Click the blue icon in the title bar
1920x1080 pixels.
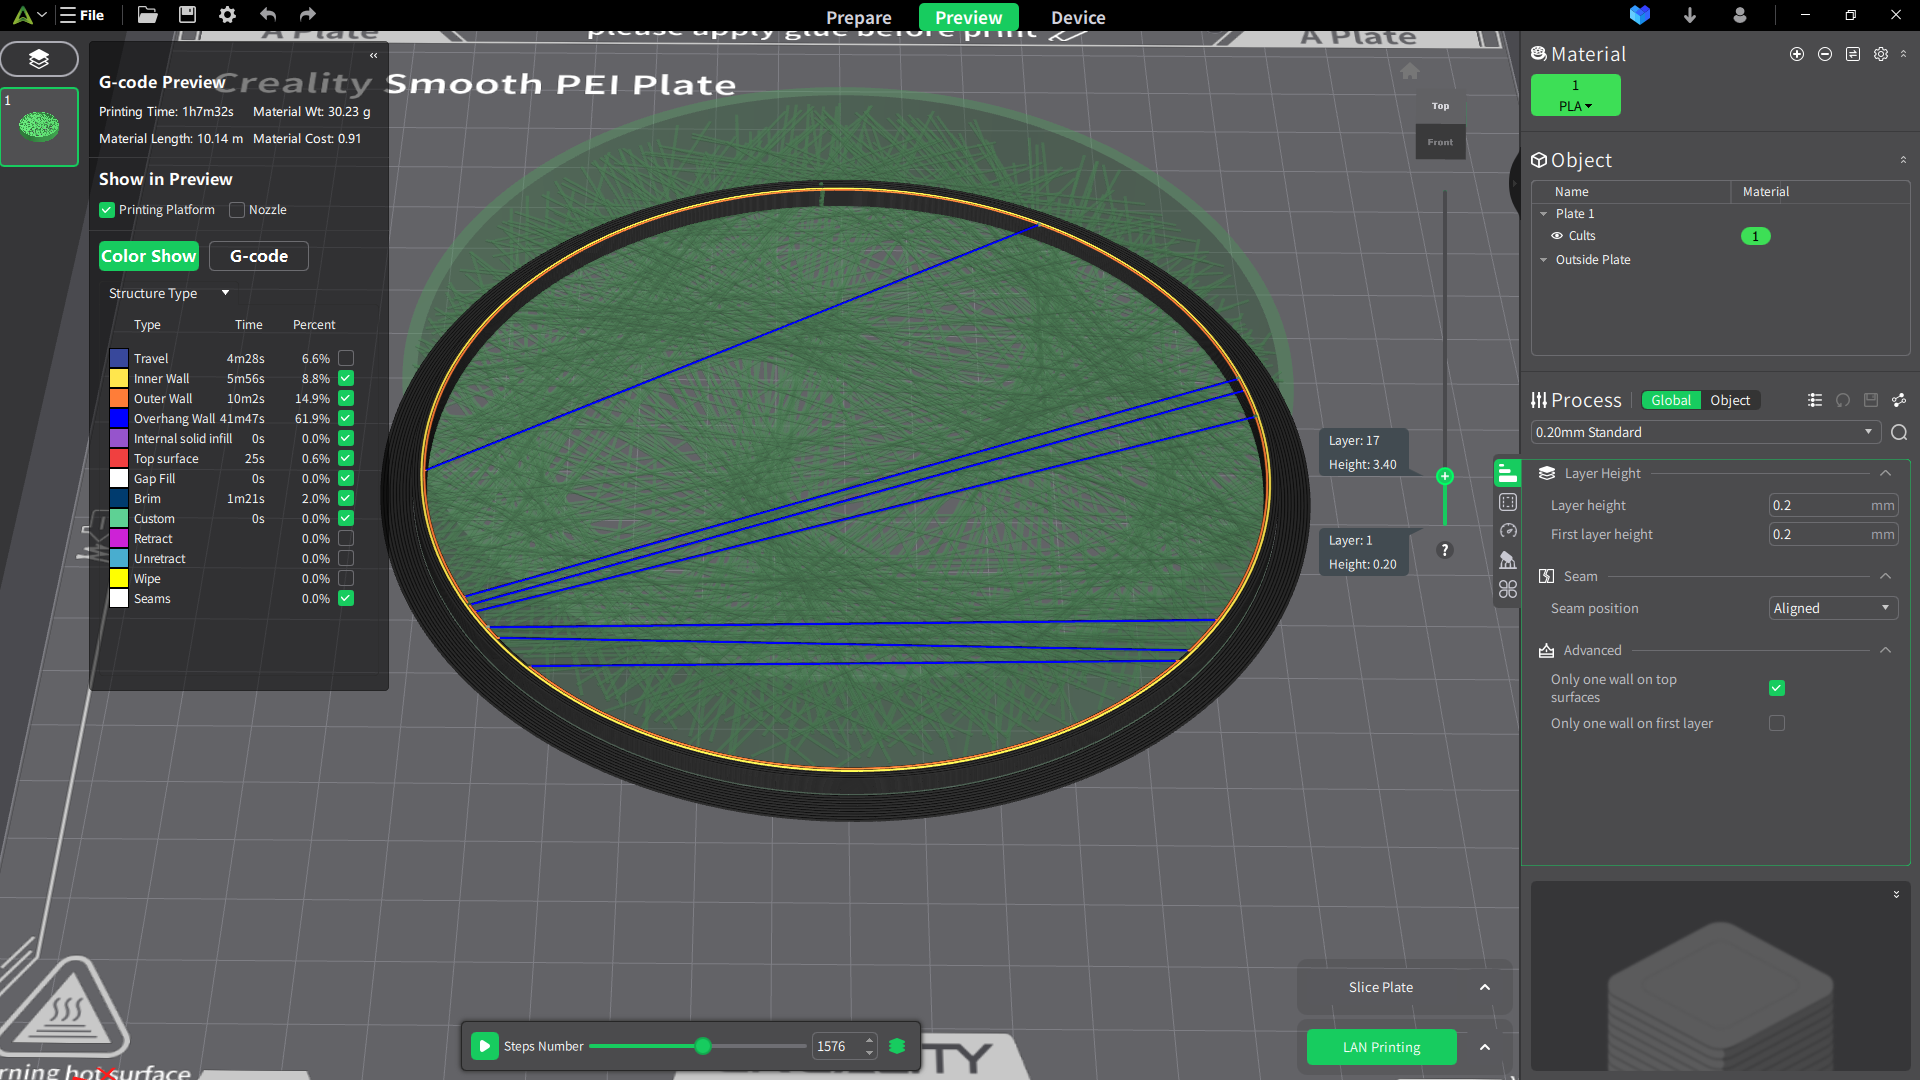(1640, 15)
